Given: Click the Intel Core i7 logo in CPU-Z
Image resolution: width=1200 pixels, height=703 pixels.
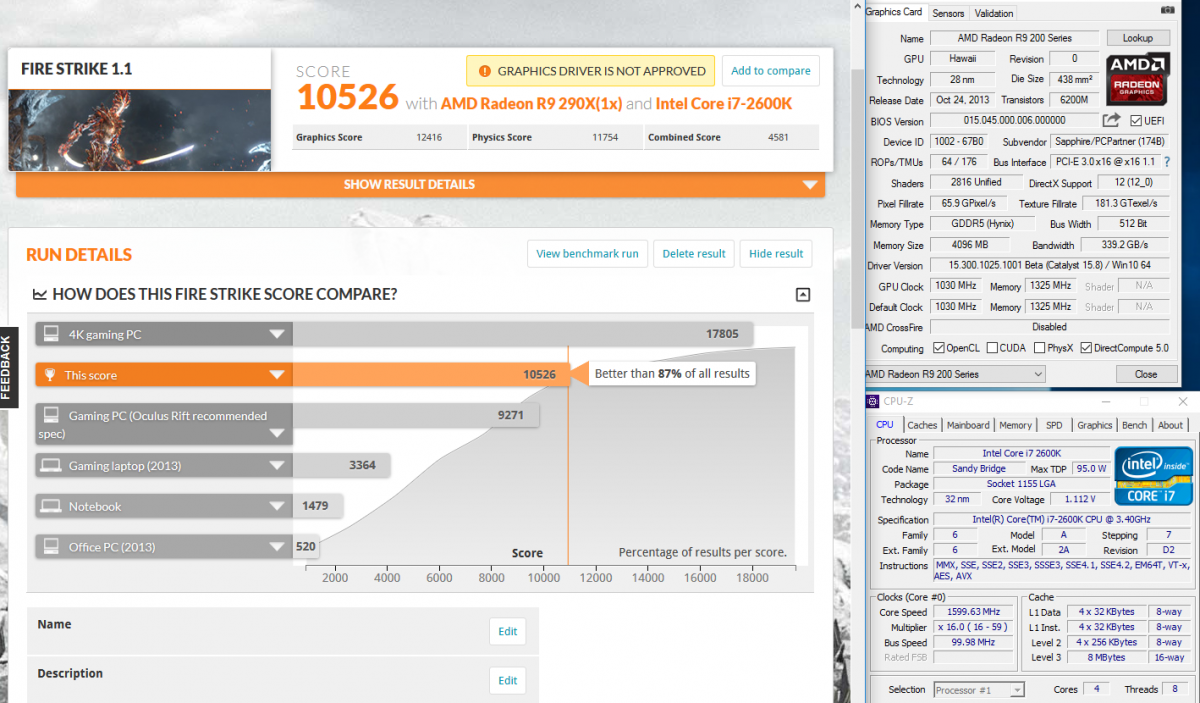Looking at the screenshot, I should (1154, 475).
